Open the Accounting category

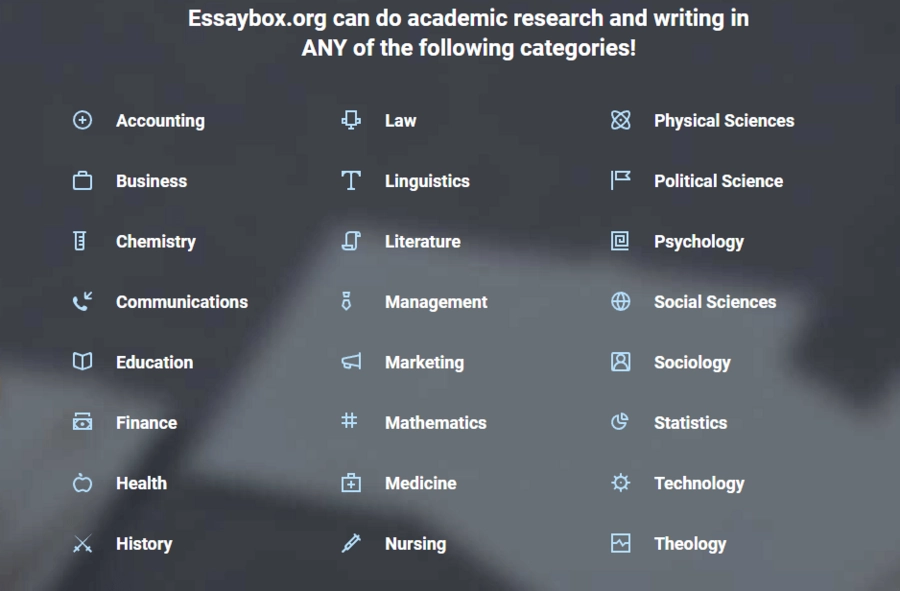(x=160, y=121)
